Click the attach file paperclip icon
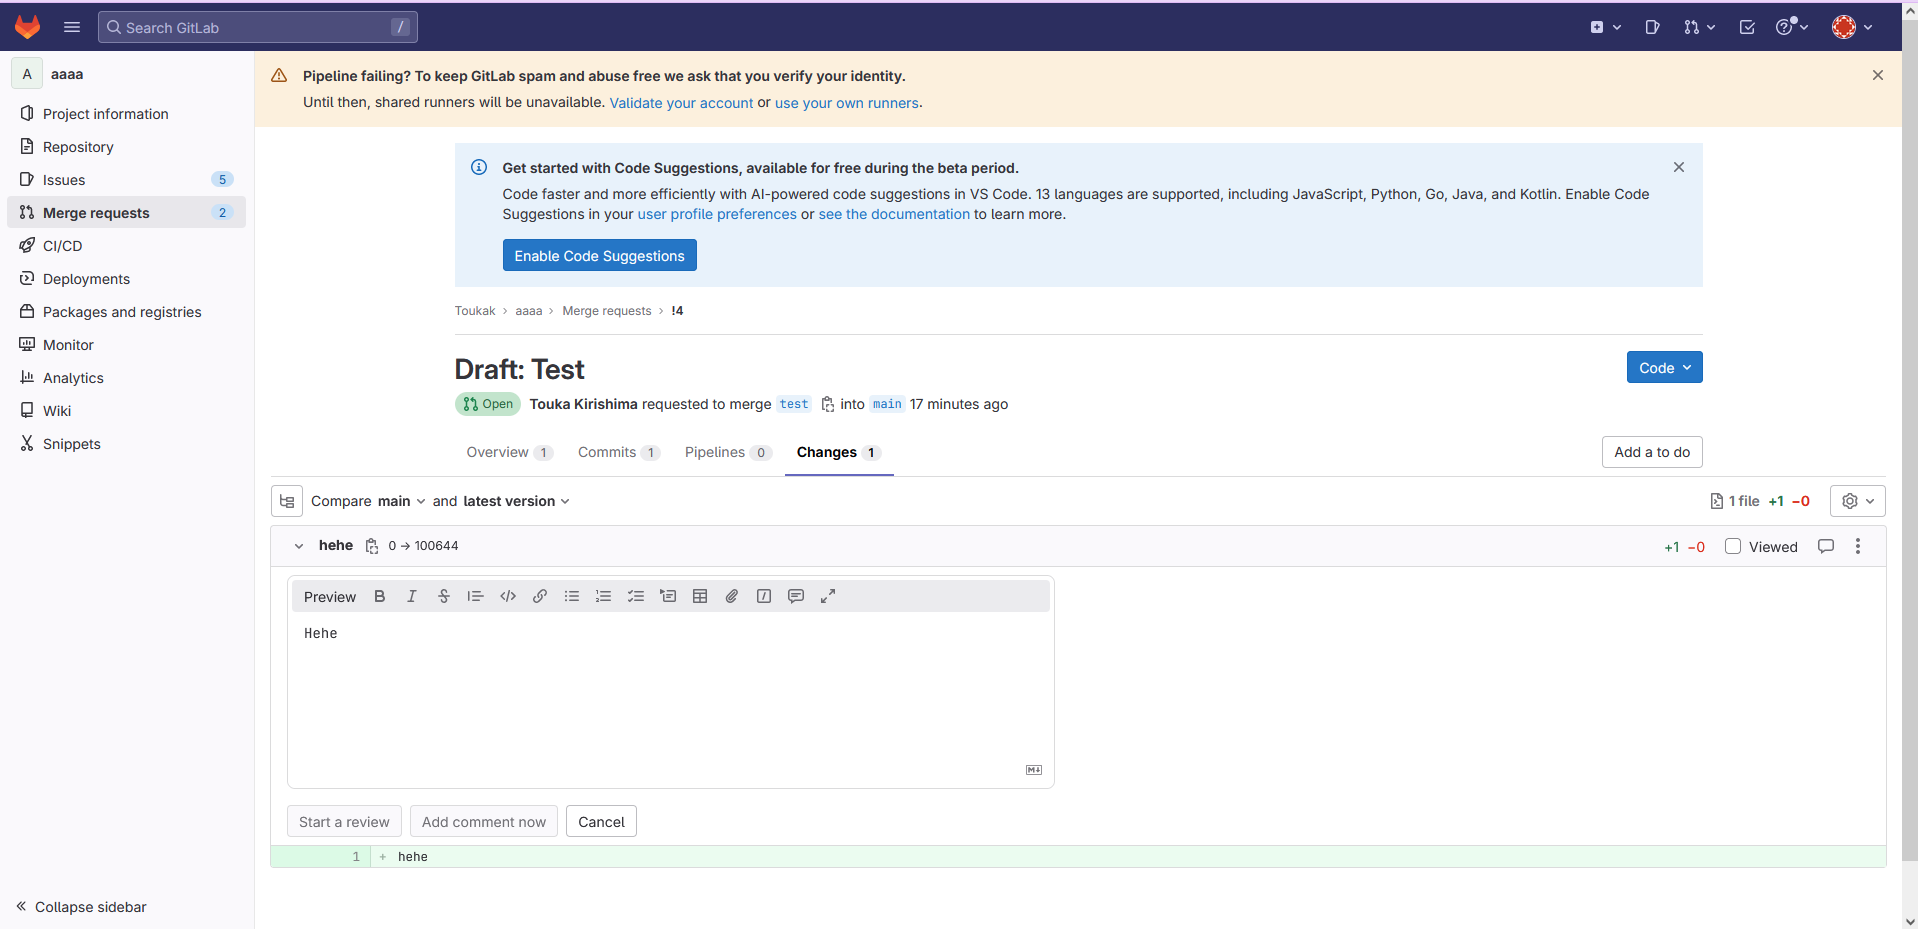This screenshot has width=1918, height=929. [x=732, y=597]
